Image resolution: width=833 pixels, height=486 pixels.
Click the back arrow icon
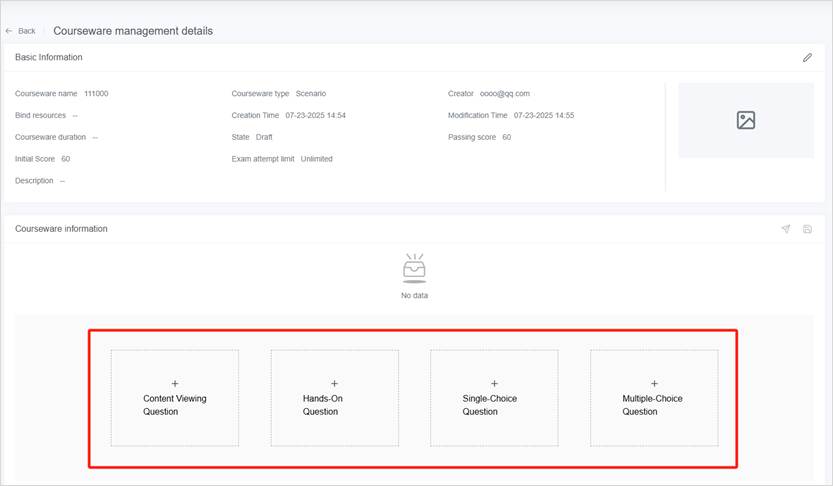click(x=9, y=31)
